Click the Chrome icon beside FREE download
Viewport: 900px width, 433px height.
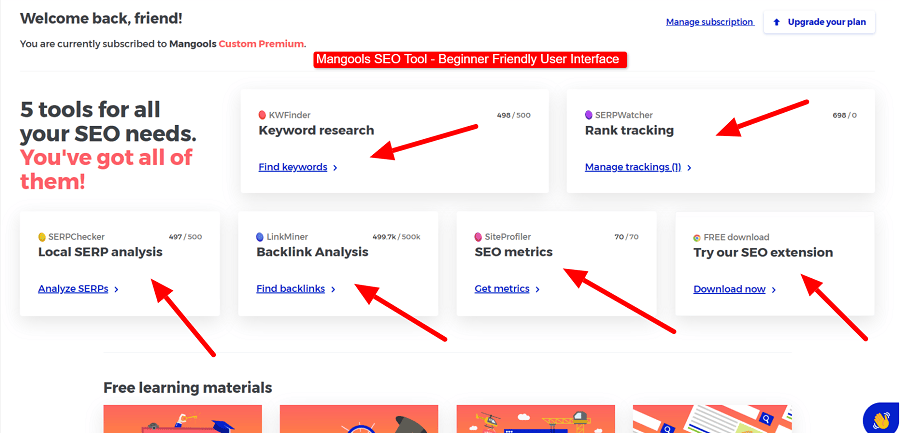(x=697, y=237)
